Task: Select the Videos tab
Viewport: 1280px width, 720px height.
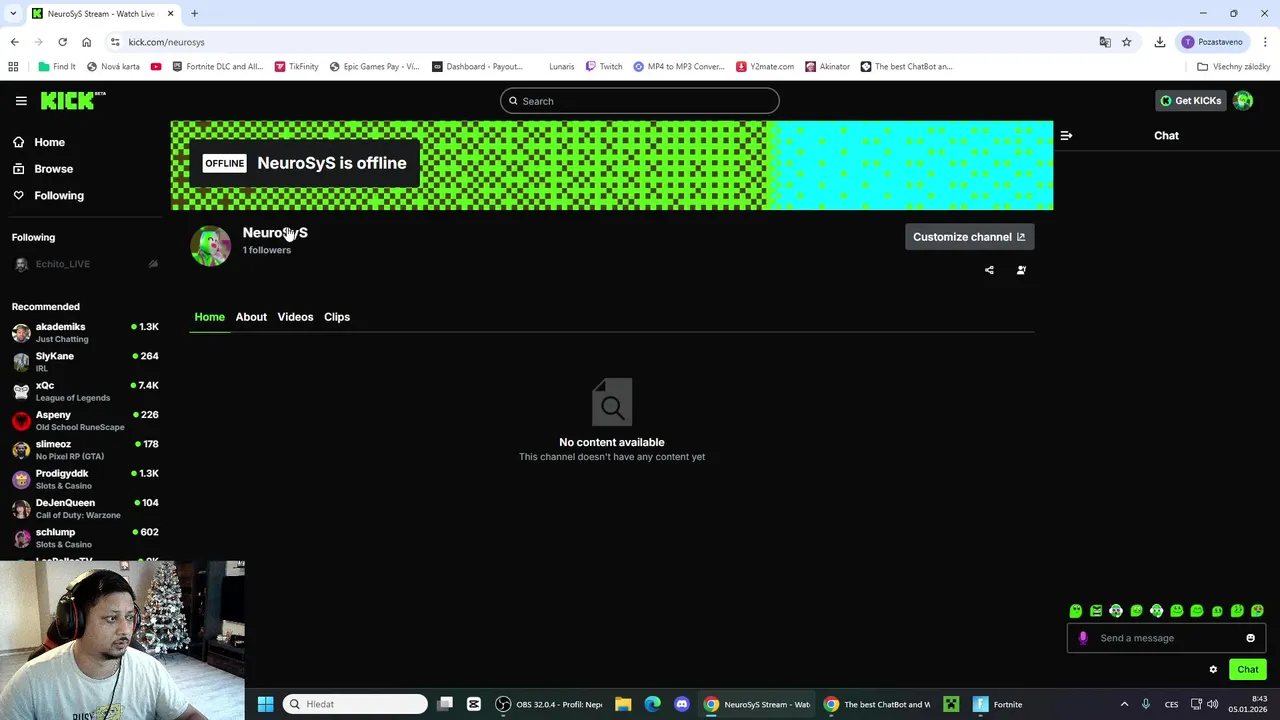Action: point(295,317)
